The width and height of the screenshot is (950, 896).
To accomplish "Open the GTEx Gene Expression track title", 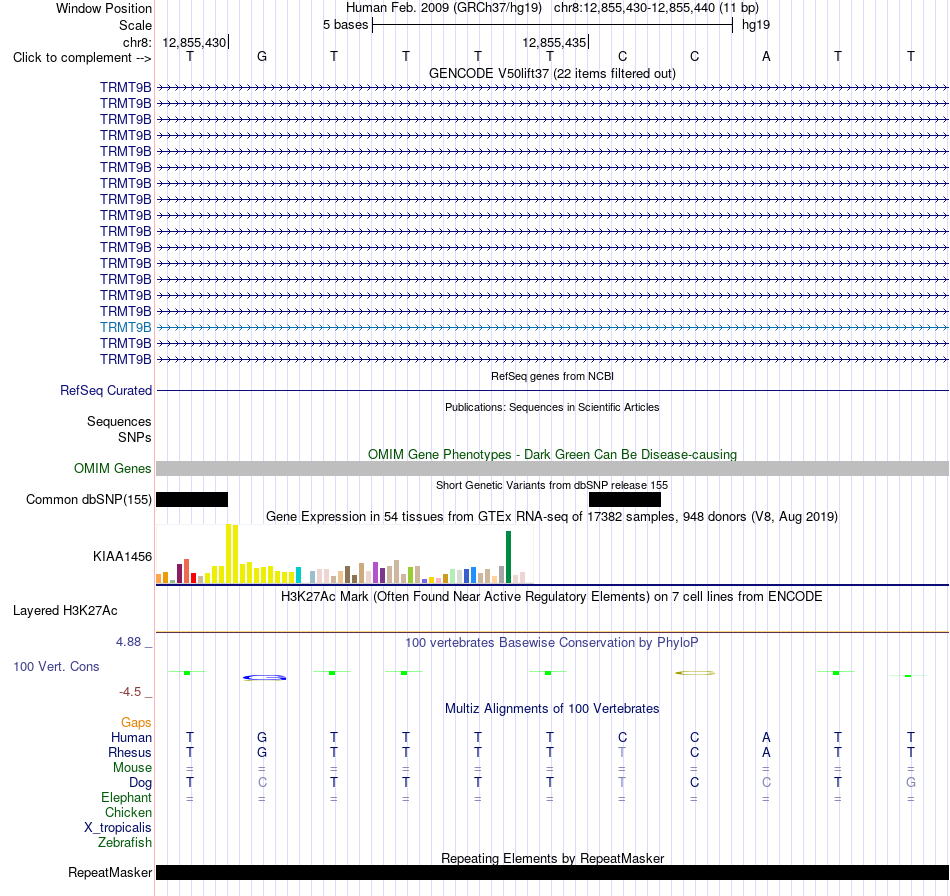I will pos(552,517).
